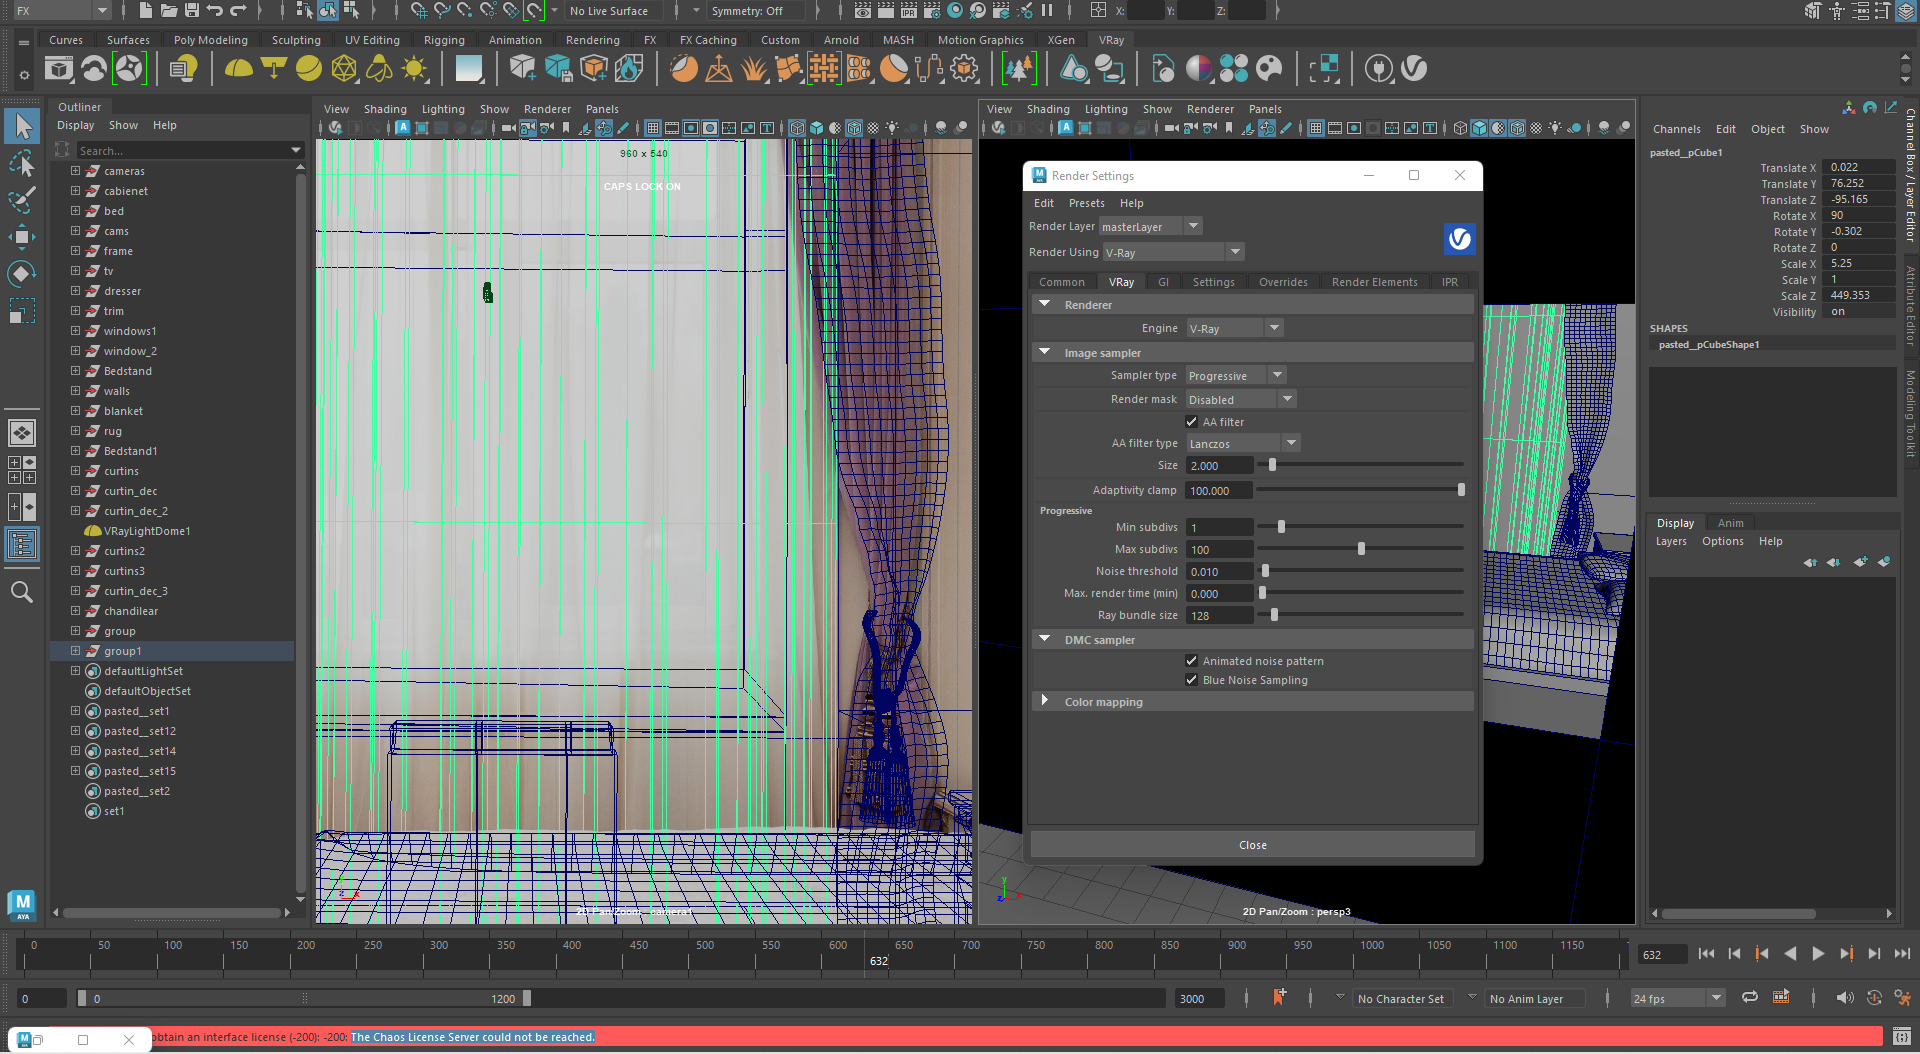Click play forward on timeline controls

tap(1818, 954)
